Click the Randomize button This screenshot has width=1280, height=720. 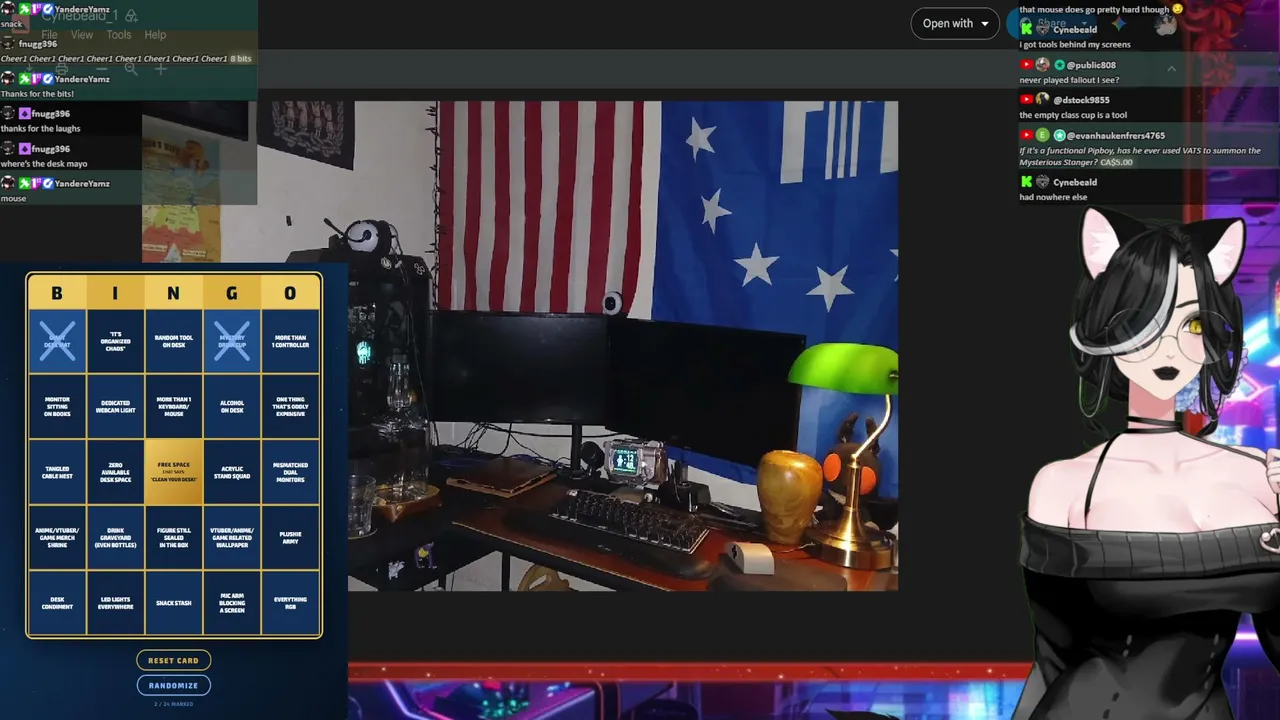click(x=174, y=685)
